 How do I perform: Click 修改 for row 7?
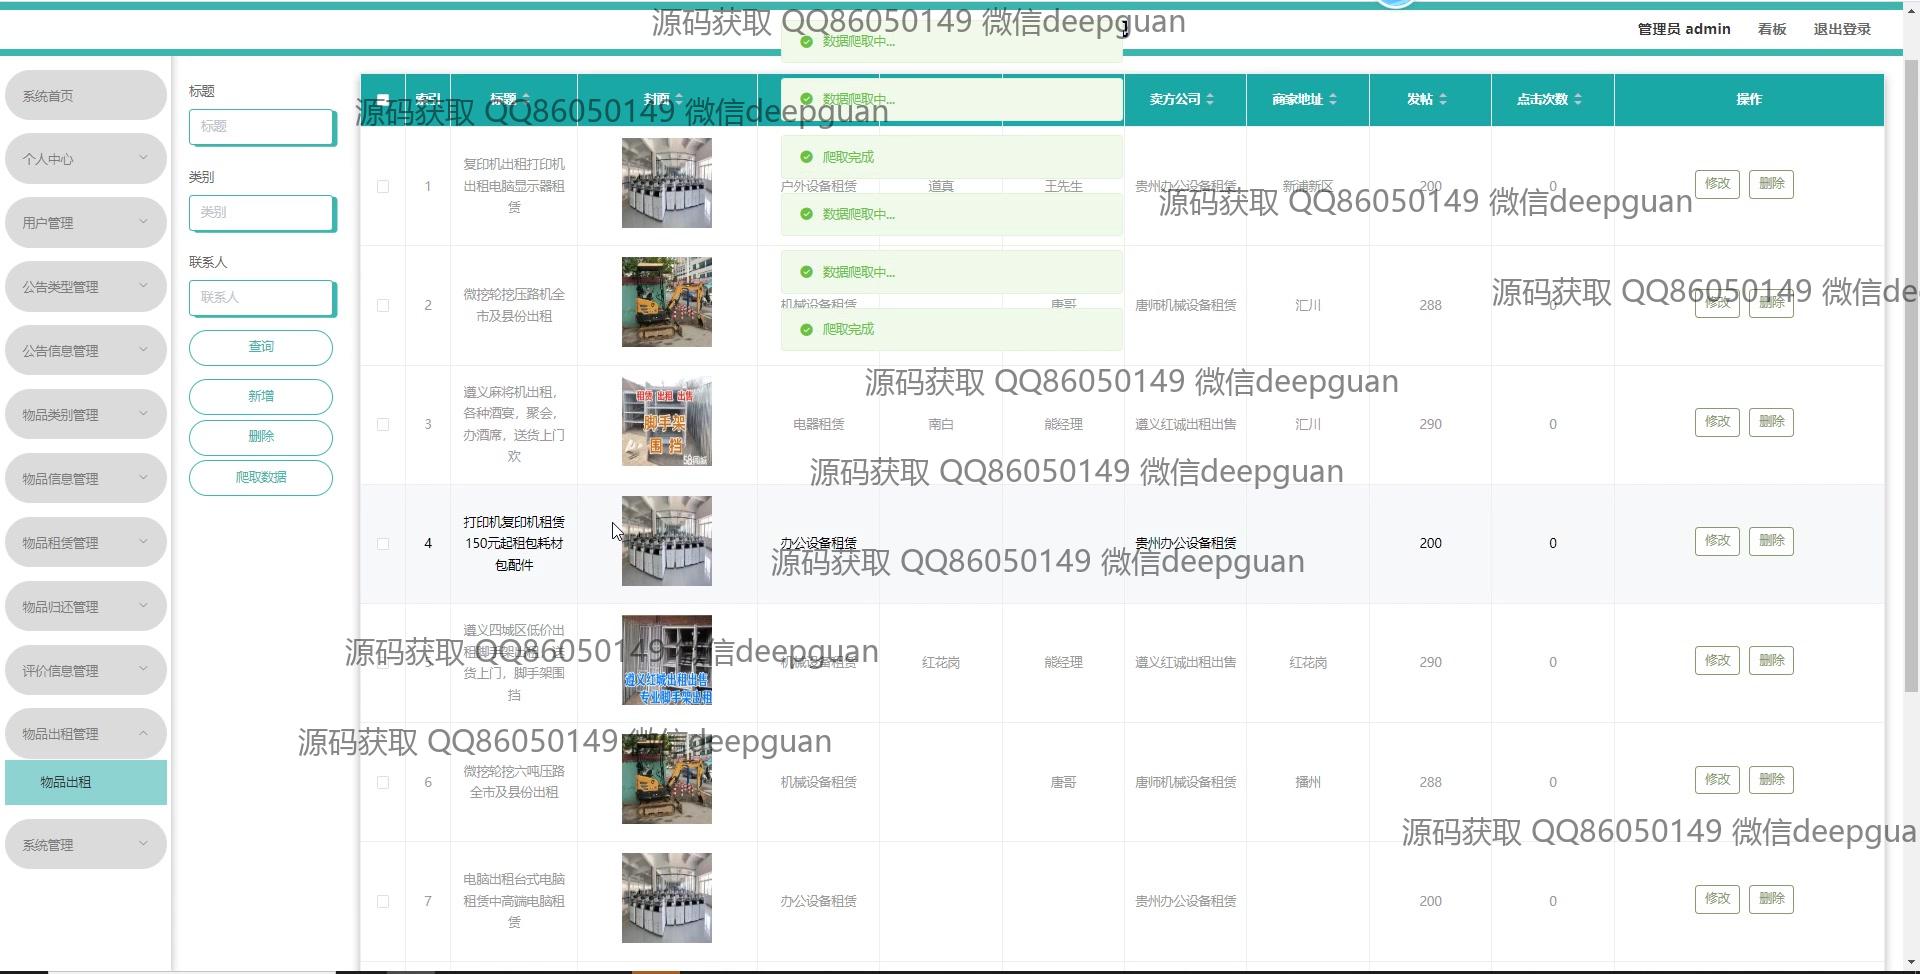click(1717, 899)
